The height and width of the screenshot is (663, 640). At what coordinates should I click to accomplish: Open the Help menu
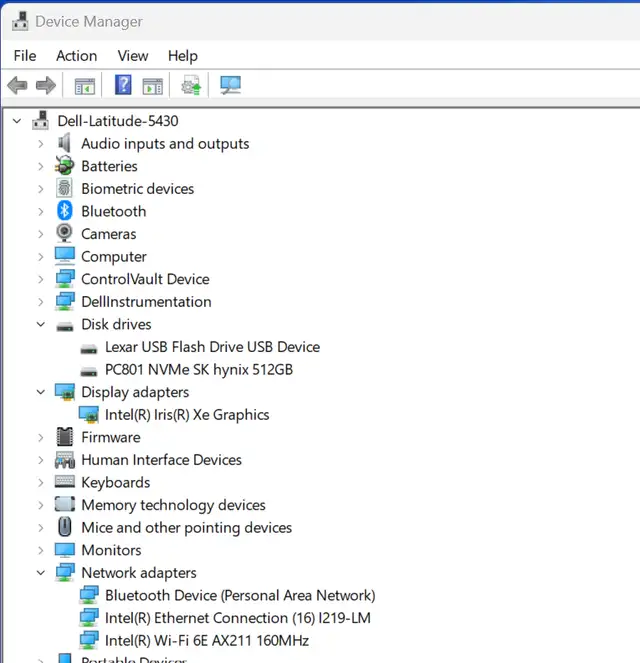click(x=183, y=56)
